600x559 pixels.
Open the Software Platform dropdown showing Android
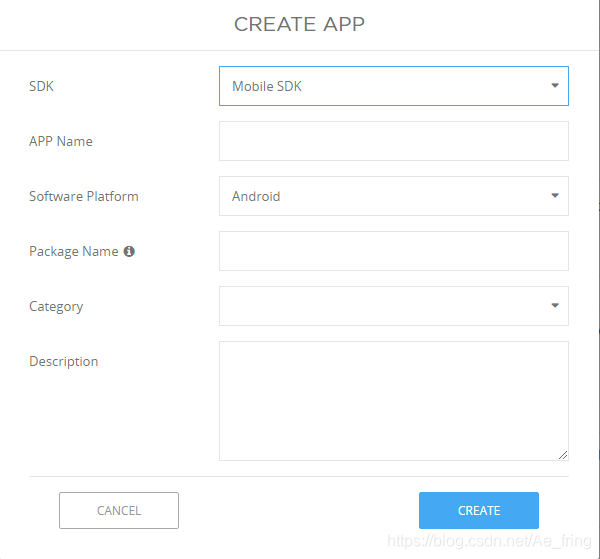394,196
